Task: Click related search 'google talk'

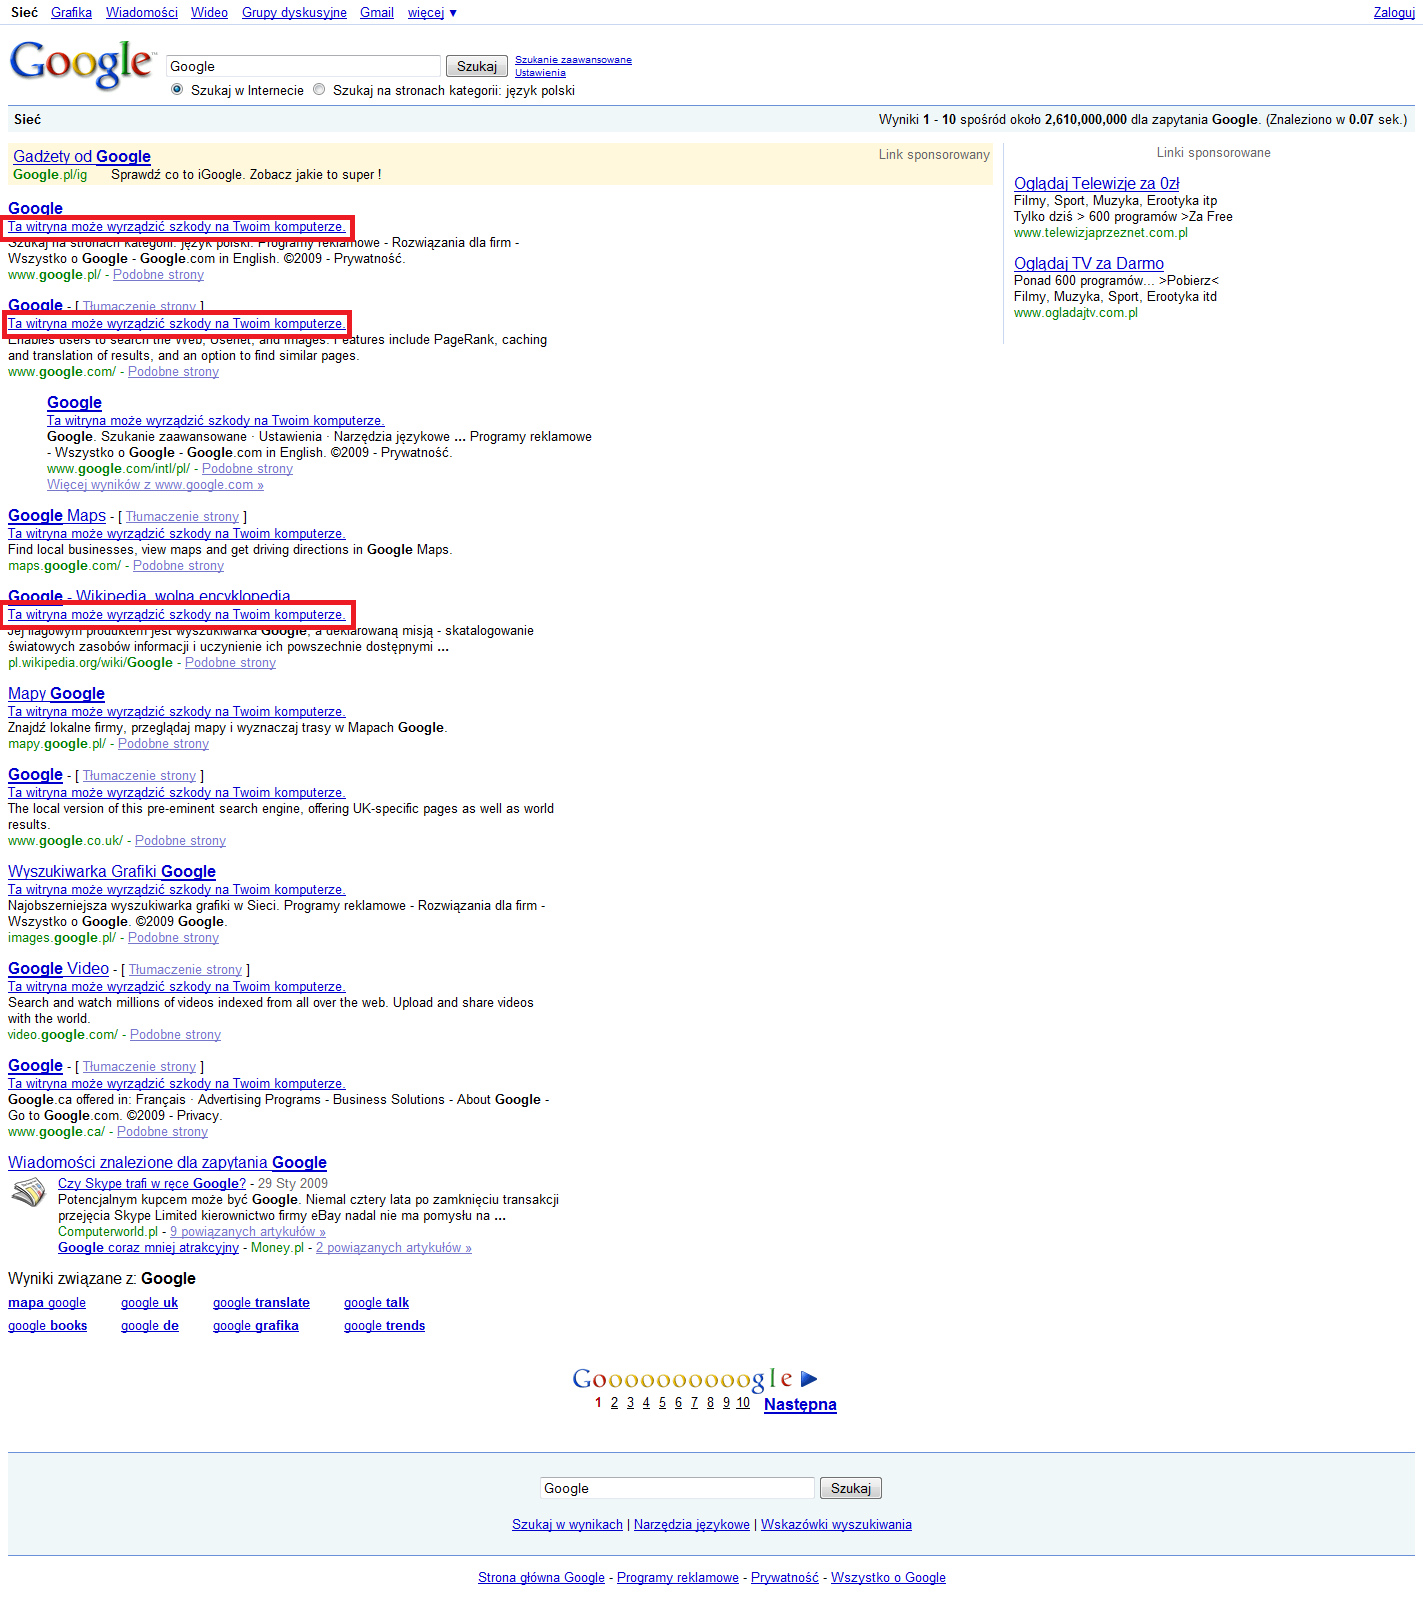Action: pyautogui.click(x=376, y=1303)
